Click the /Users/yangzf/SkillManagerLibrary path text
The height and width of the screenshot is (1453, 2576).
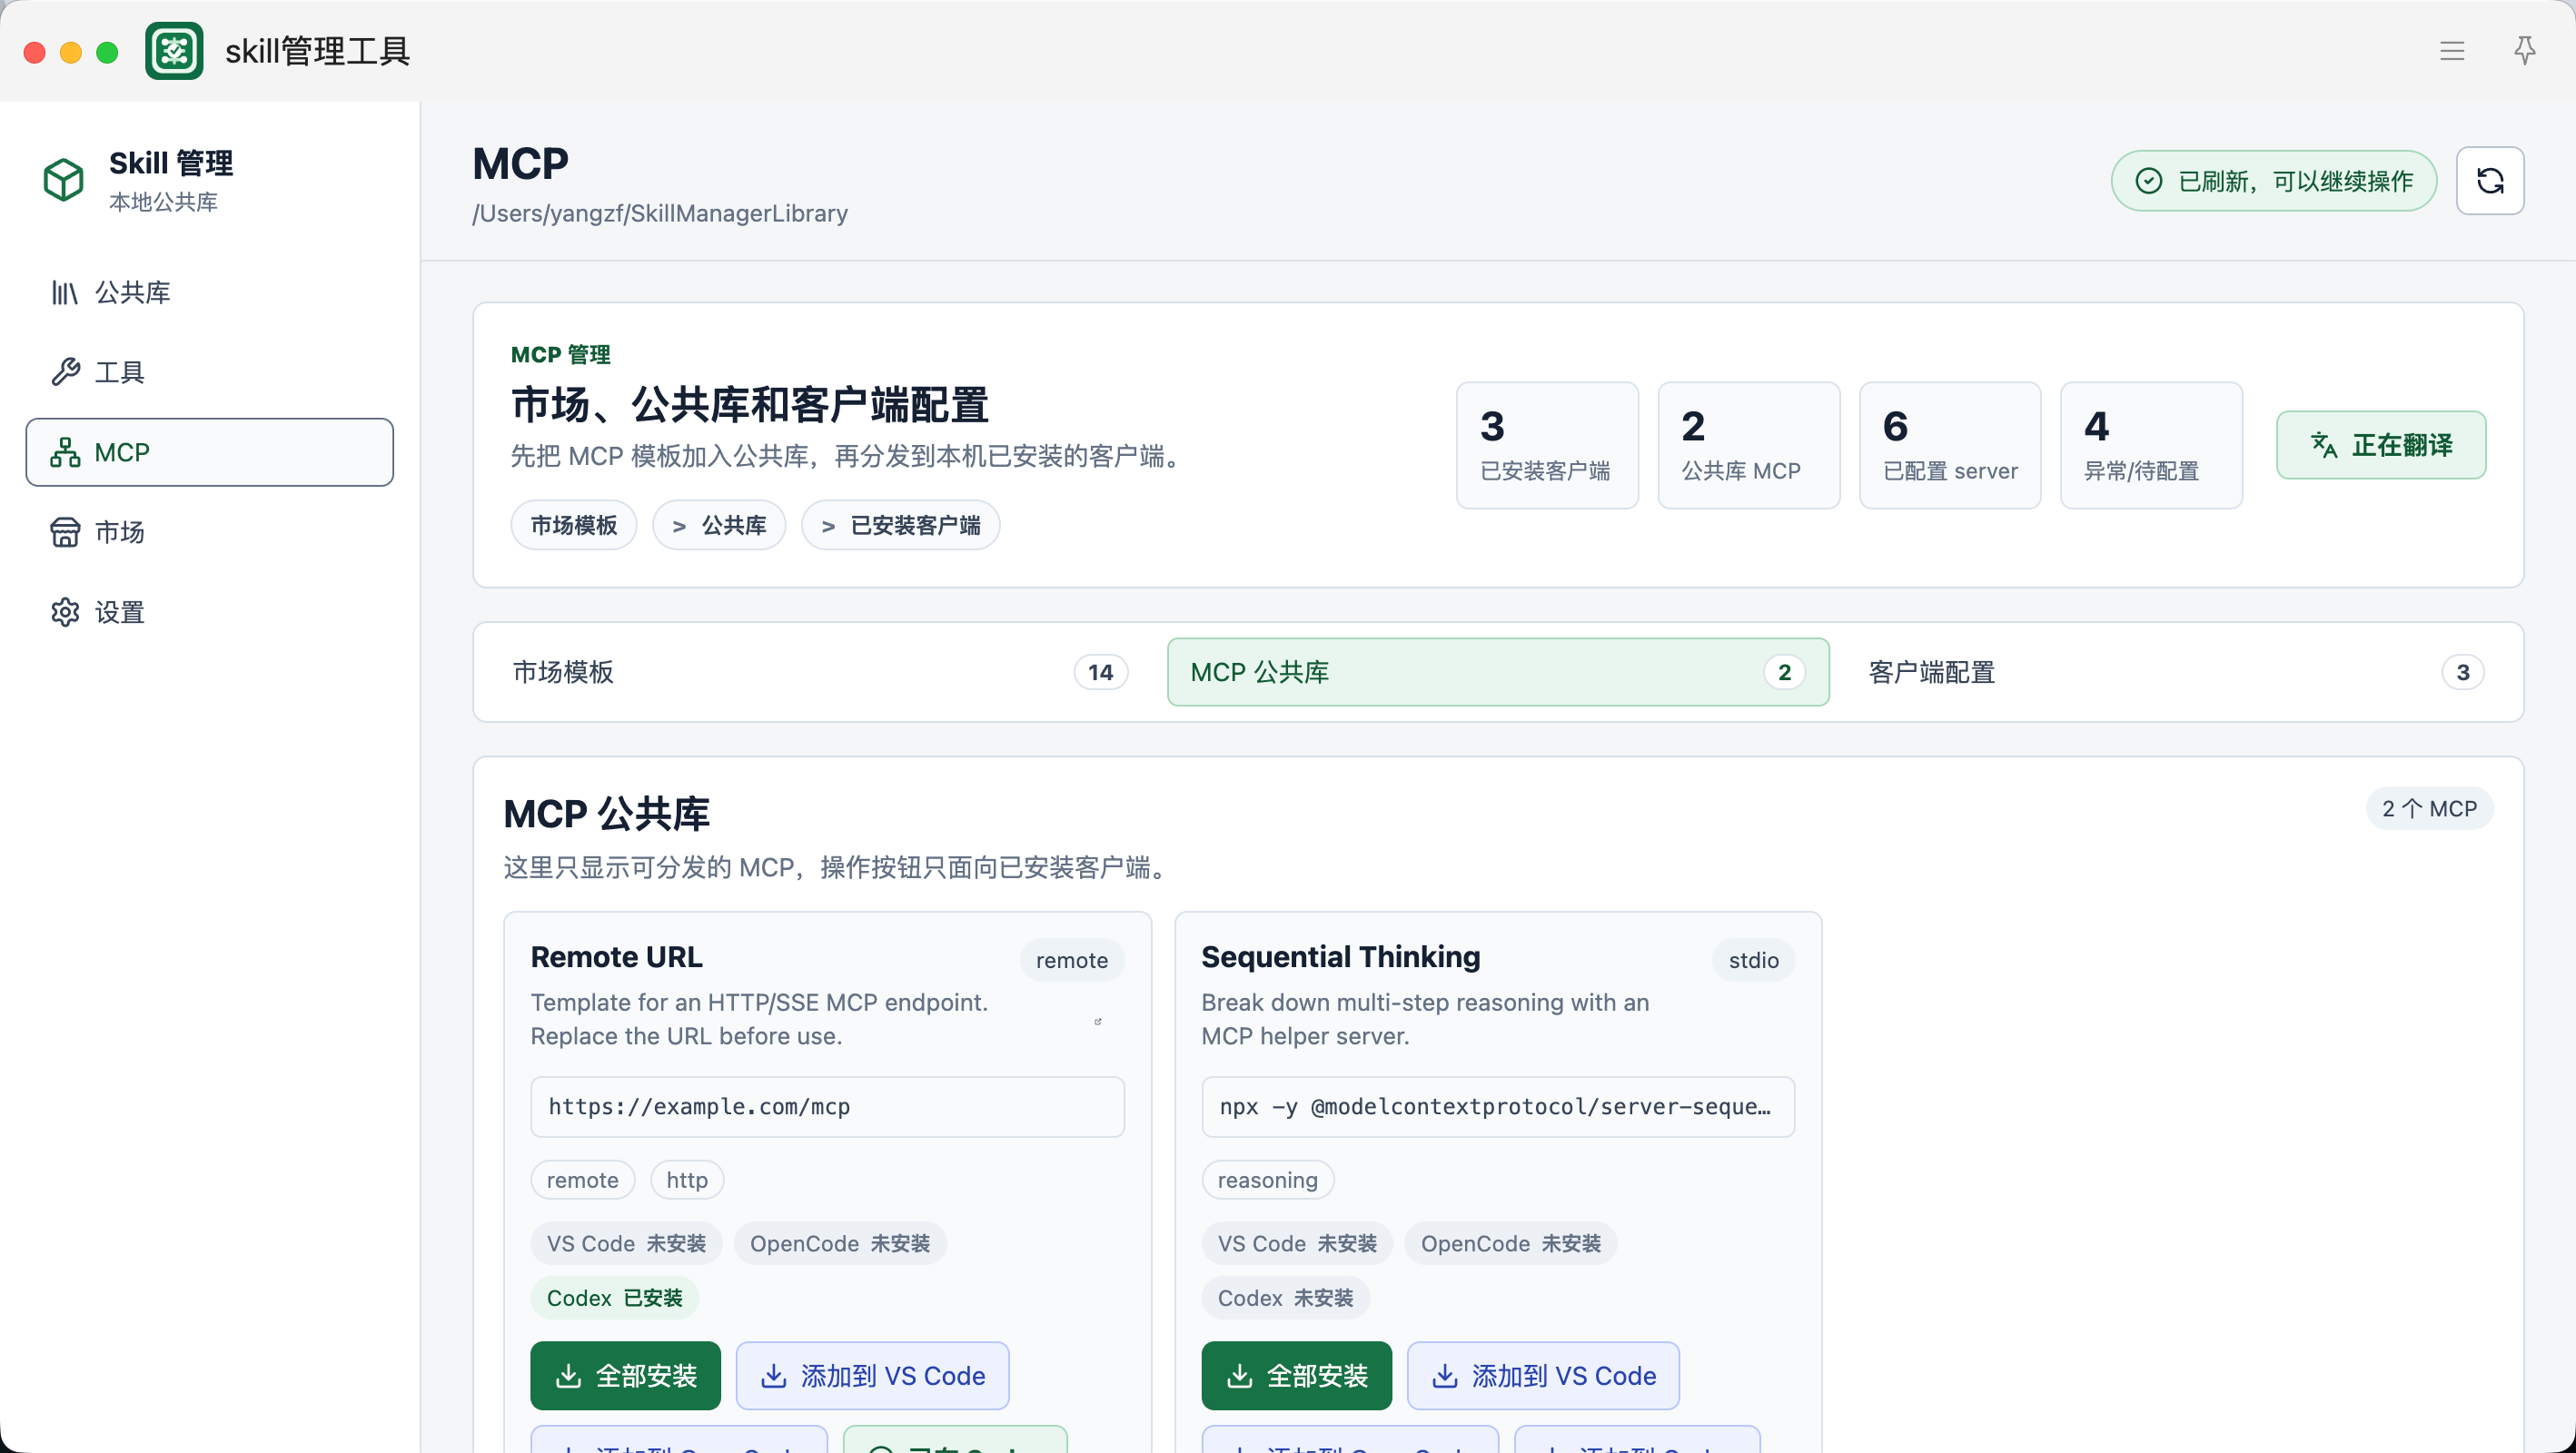660,213
